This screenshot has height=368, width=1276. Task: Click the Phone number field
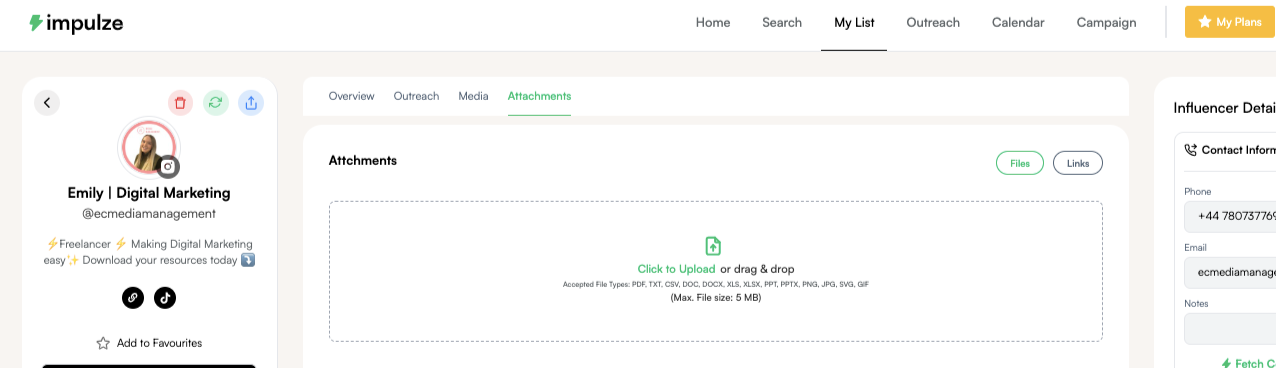1230,216
